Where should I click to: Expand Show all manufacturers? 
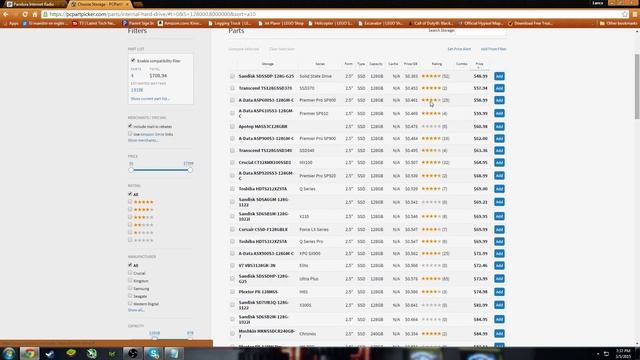pyautogui.click(x=136, y=310)
